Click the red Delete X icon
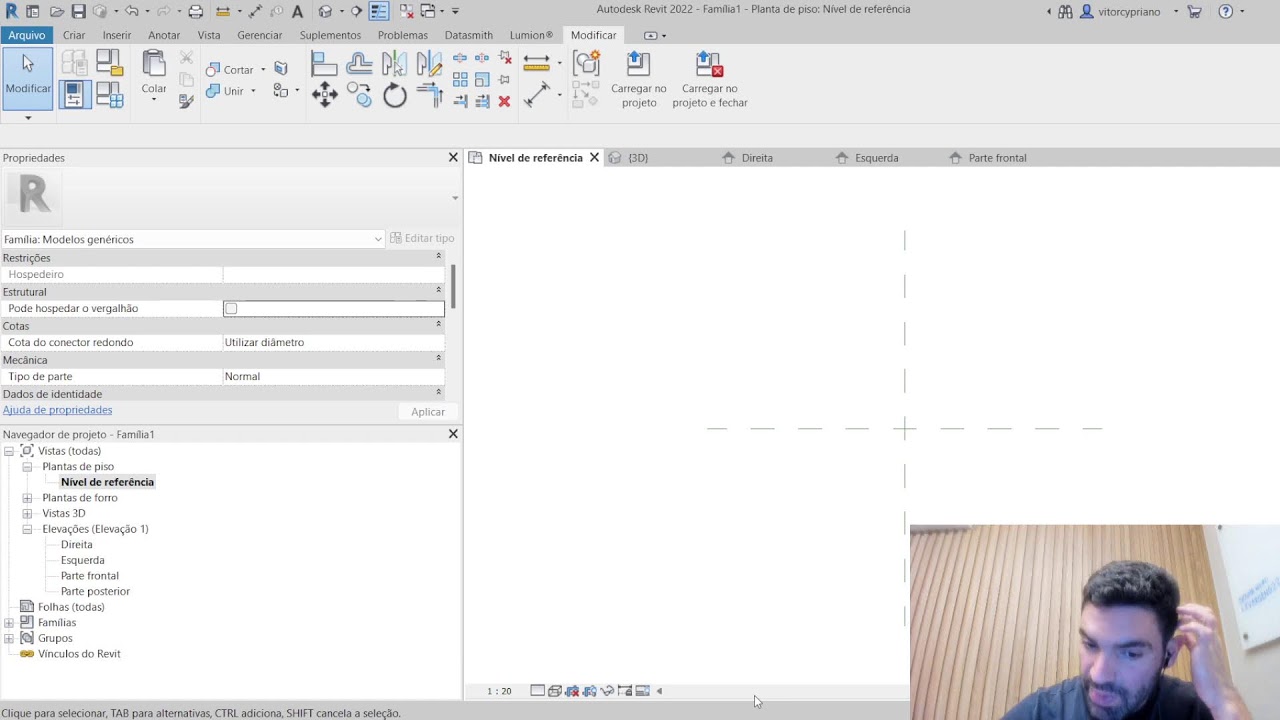 click(x=504, y=101)
